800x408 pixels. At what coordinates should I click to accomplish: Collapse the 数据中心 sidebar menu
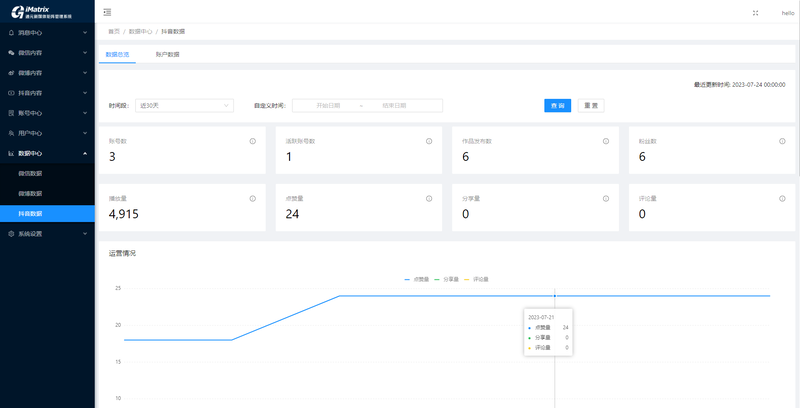(47, 153)
